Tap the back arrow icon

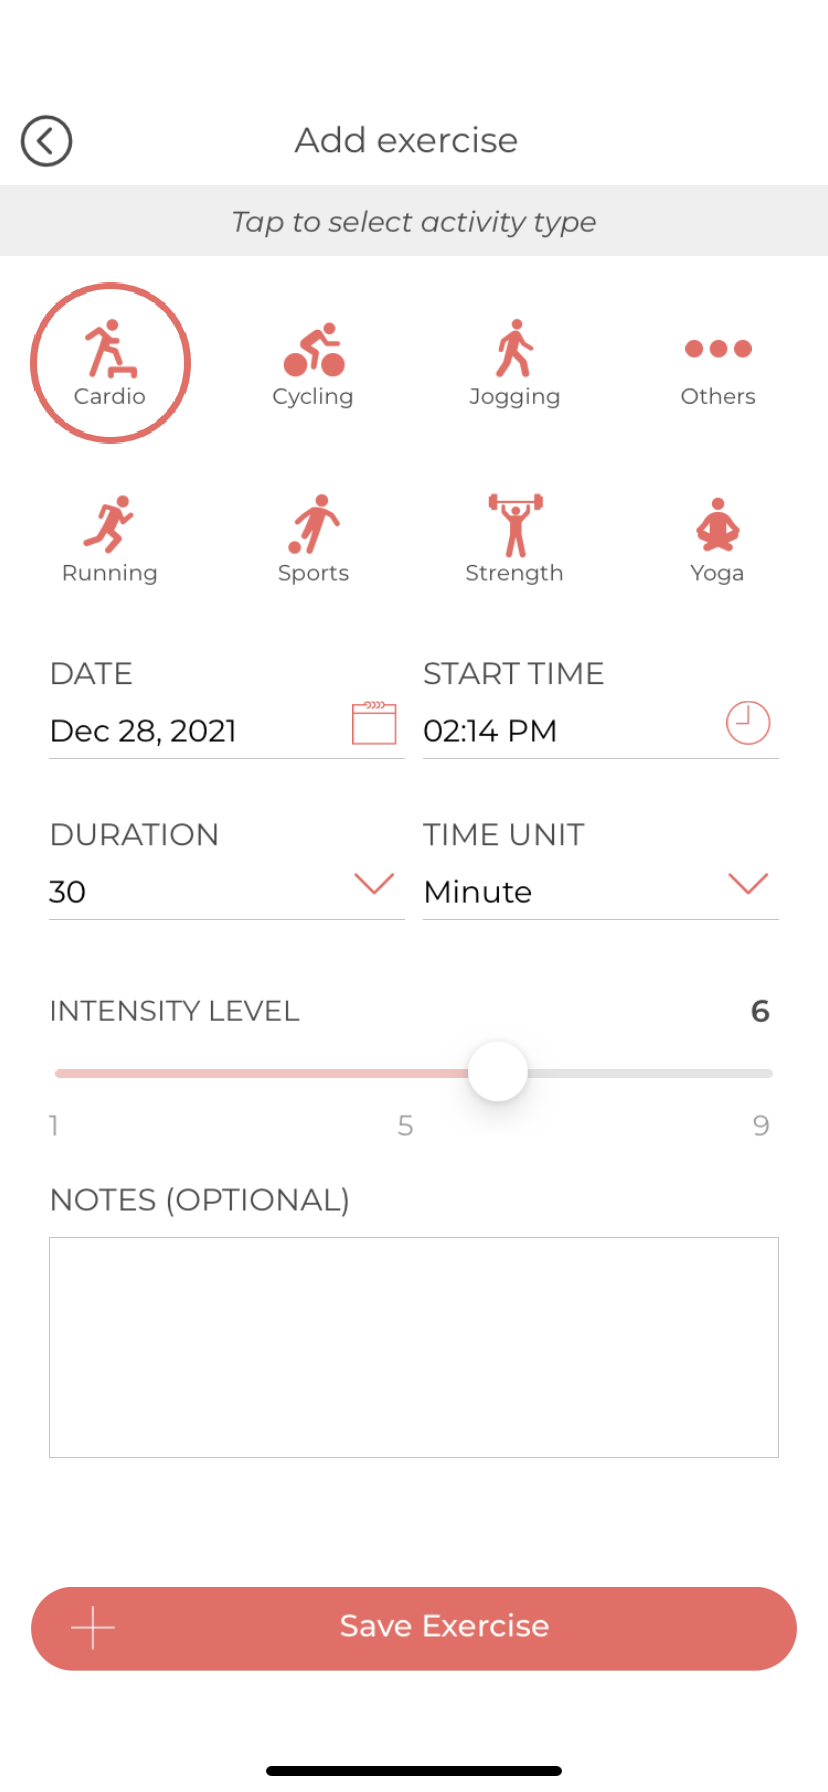click(x=46, y=141)
